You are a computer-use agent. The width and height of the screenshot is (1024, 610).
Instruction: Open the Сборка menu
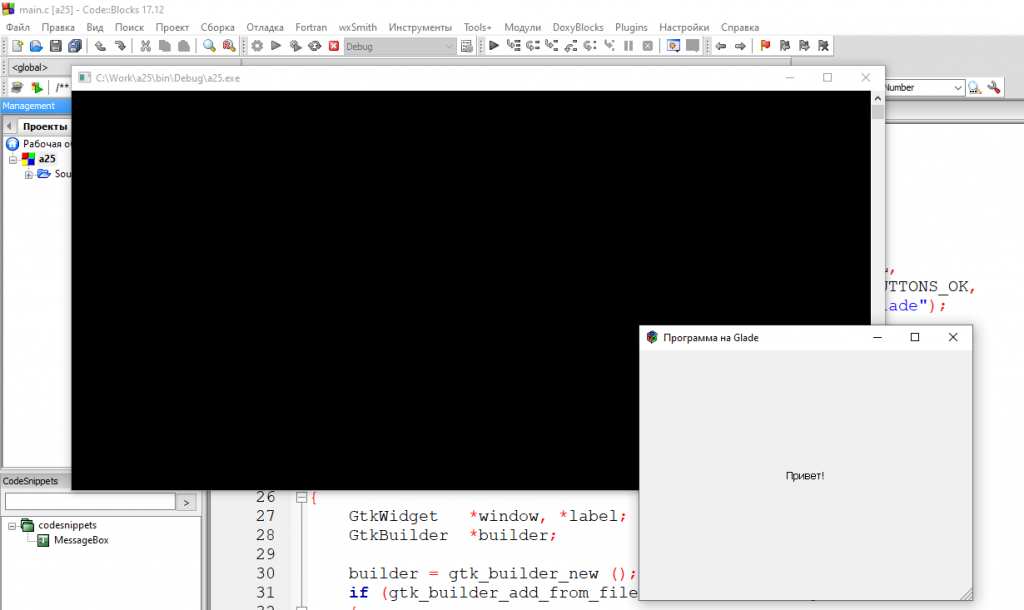pyautogui.click(x=217, y=27)
